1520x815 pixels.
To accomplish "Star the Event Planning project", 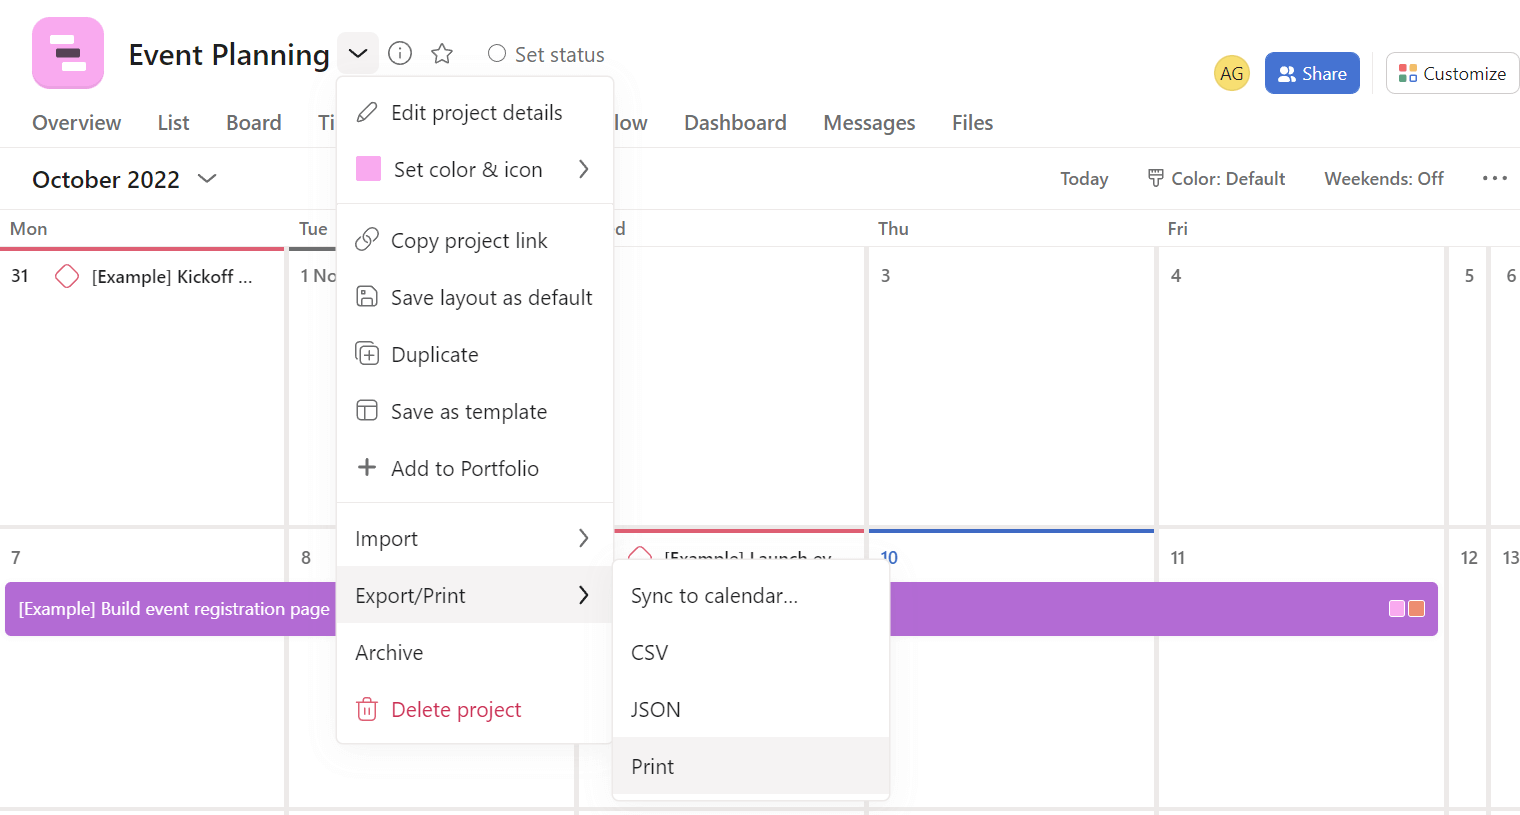I will tap(442, 54).
